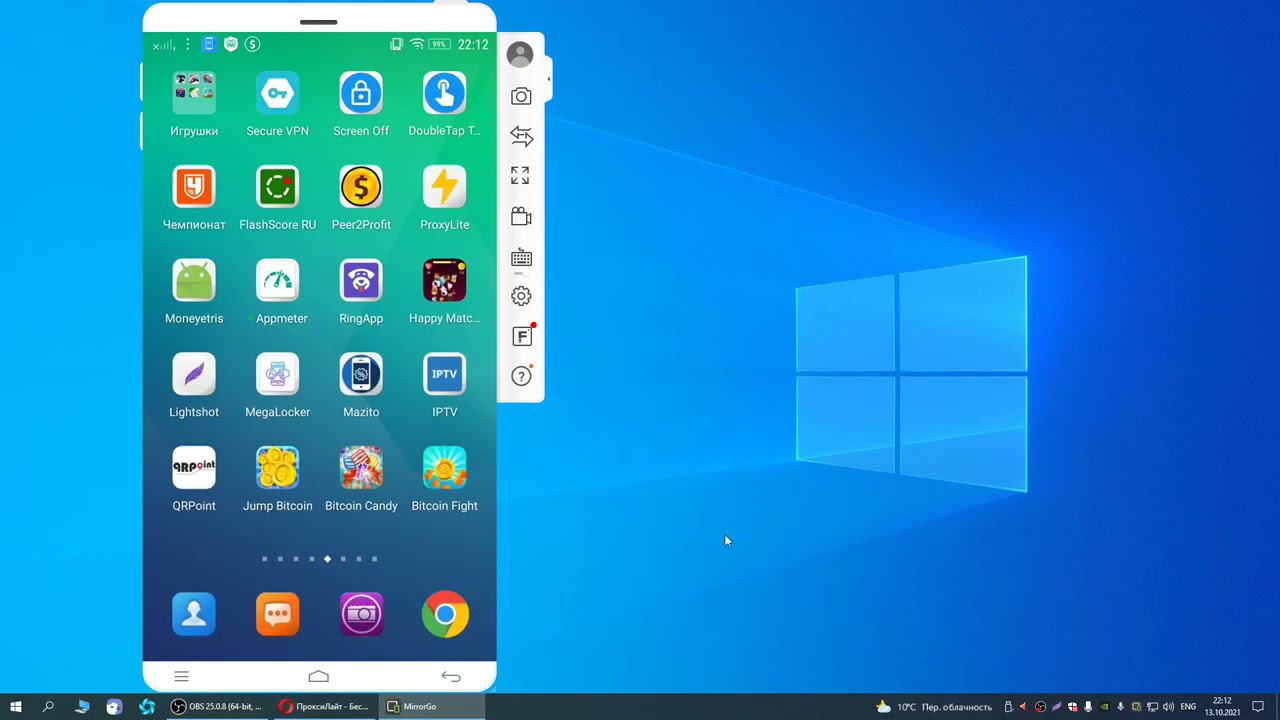
Task: Open MirrorGo help question mark
Action: coord(521,376)
